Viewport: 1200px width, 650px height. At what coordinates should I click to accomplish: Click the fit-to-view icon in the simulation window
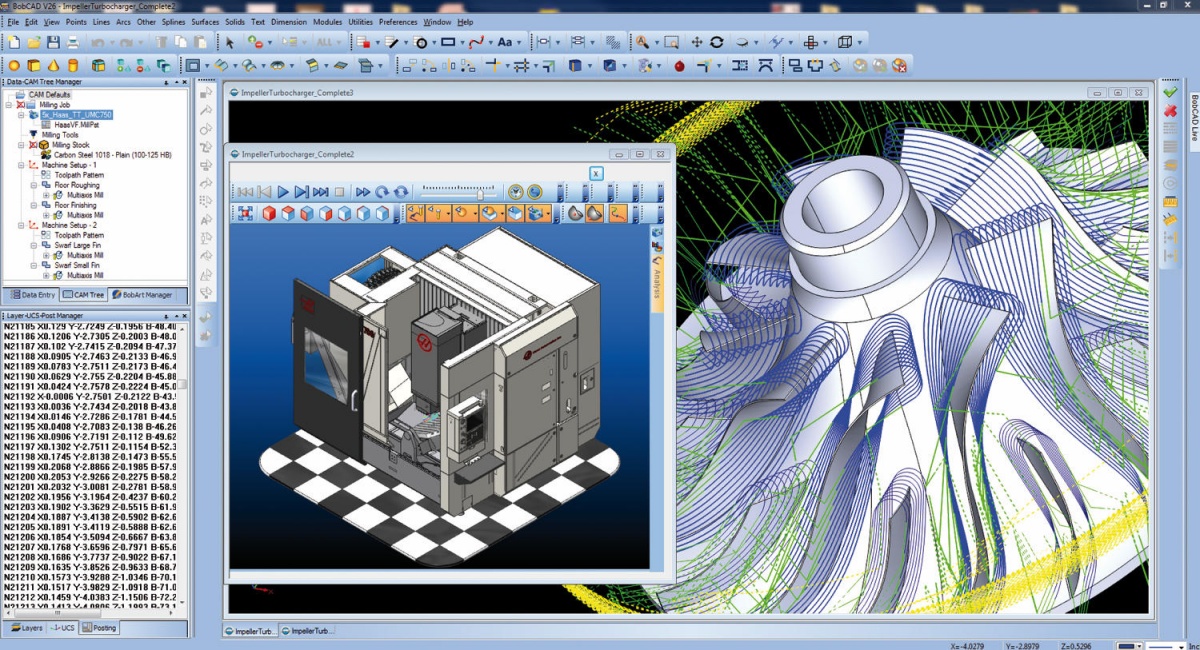245,213
